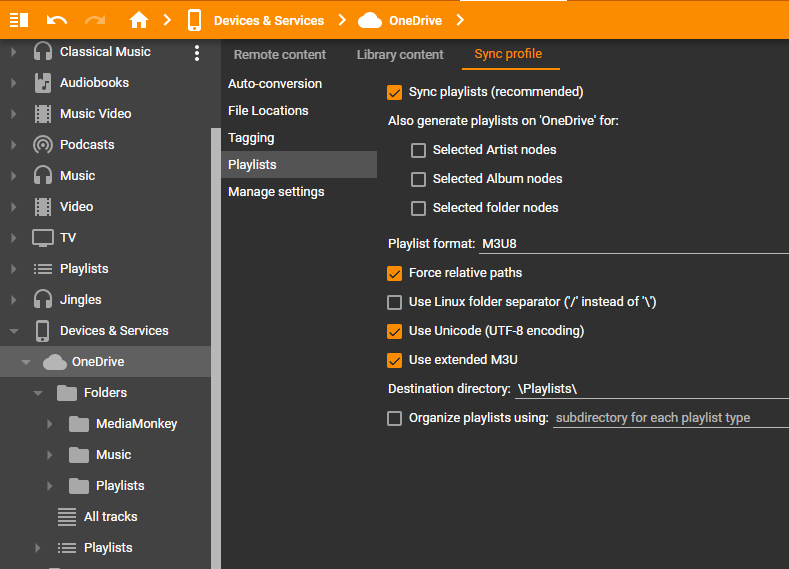
Task: Open three-dot menu beside Classical Music
Action: pyautogui.click(x=197, y=53)
